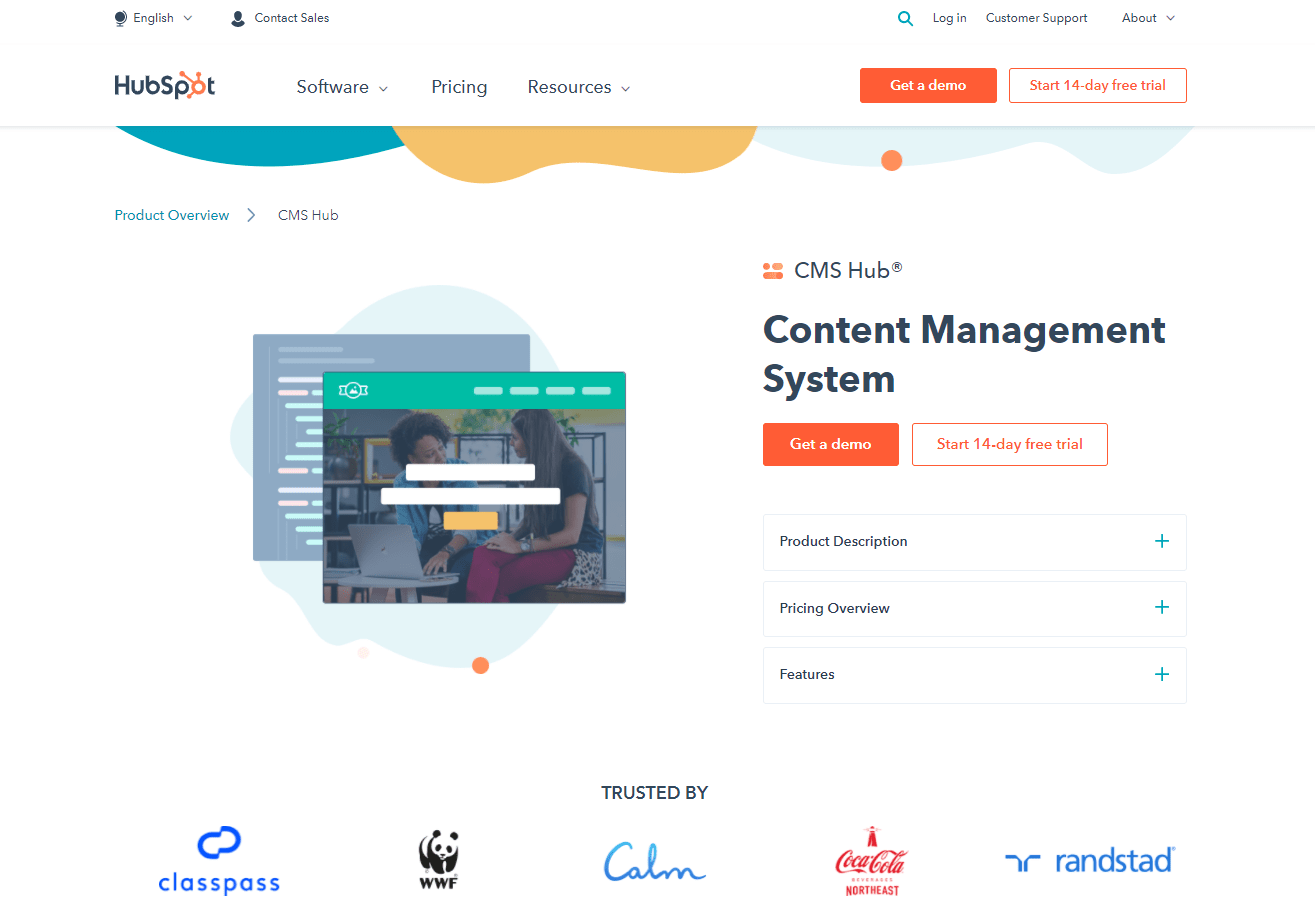Click Log in
The height and width of the screenshot is (909, 1315).
pyautogui.click(x=949, y=18)
